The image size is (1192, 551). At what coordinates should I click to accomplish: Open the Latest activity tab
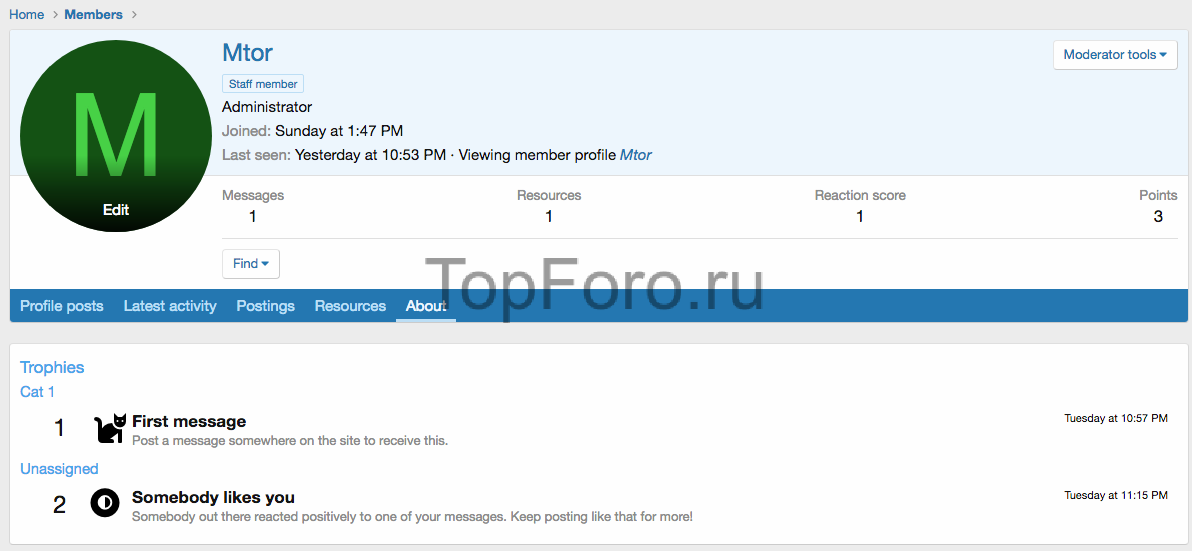click(x=170, y=306)
